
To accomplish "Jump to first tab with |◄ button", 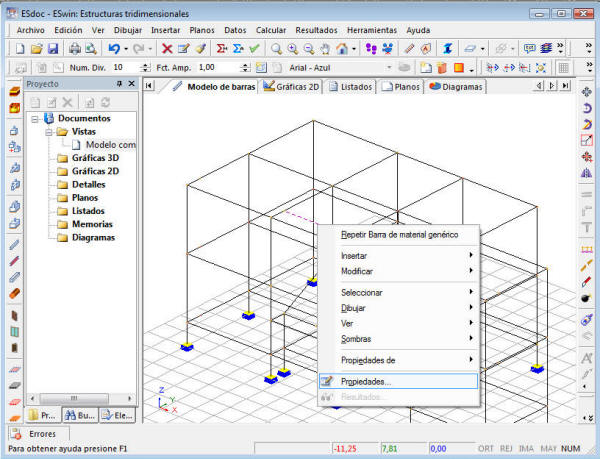I will pos(149,86).
